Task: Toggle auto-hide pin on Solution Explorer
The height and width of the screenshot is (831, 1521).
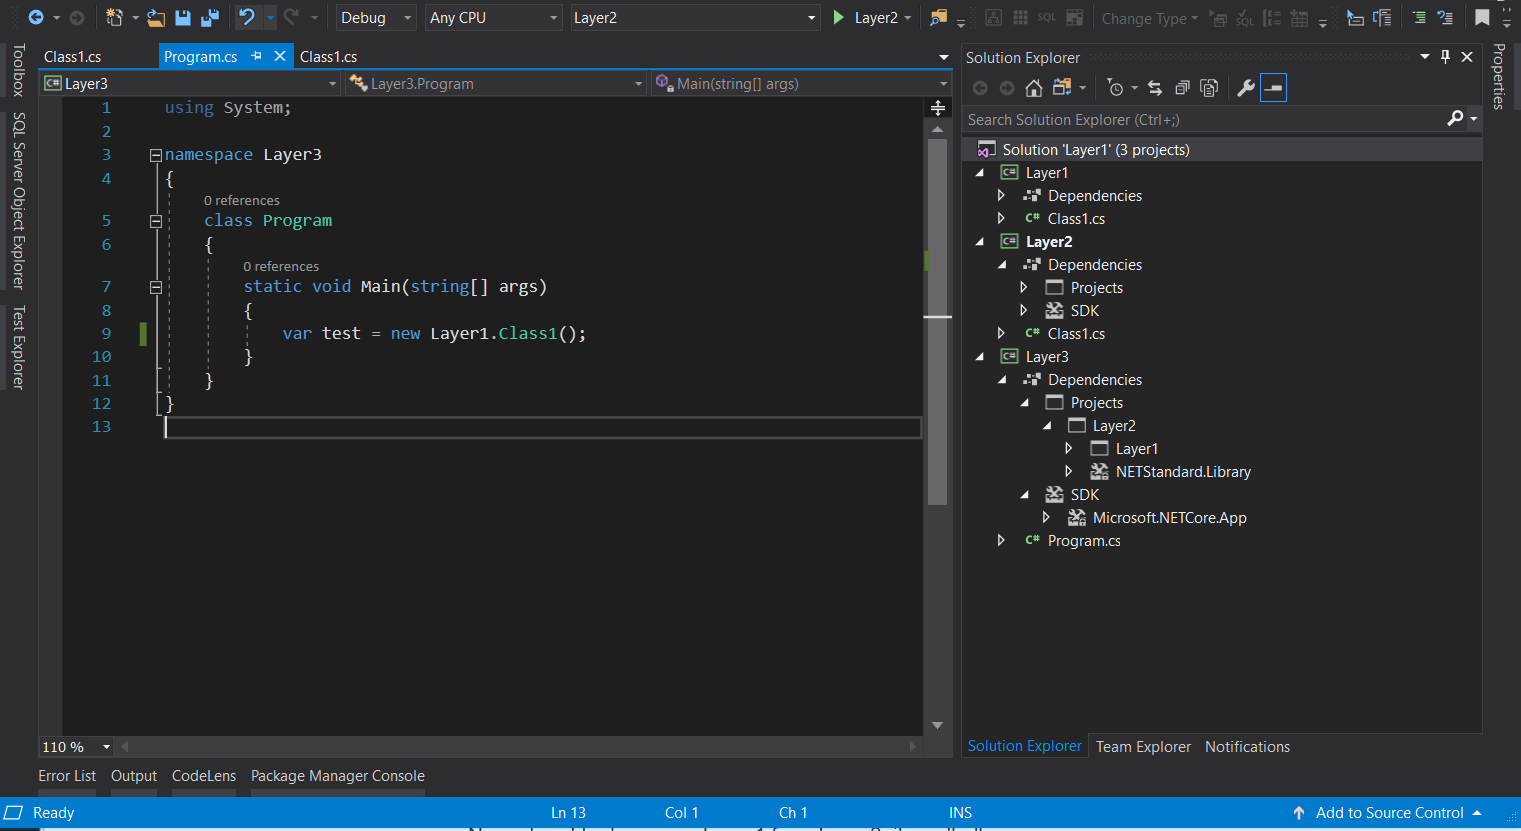Action: point(1445,57)
